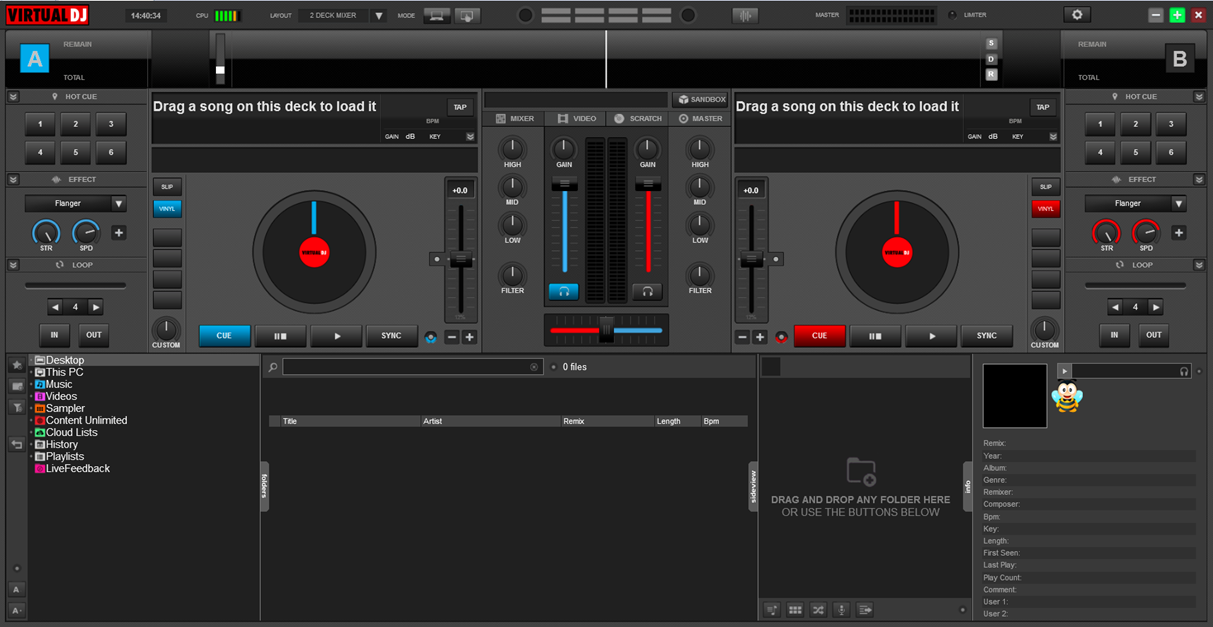This screenshot has width=1213, height=627.
Task: Add an effect slot with deck B plus button
Action: 1179,233
